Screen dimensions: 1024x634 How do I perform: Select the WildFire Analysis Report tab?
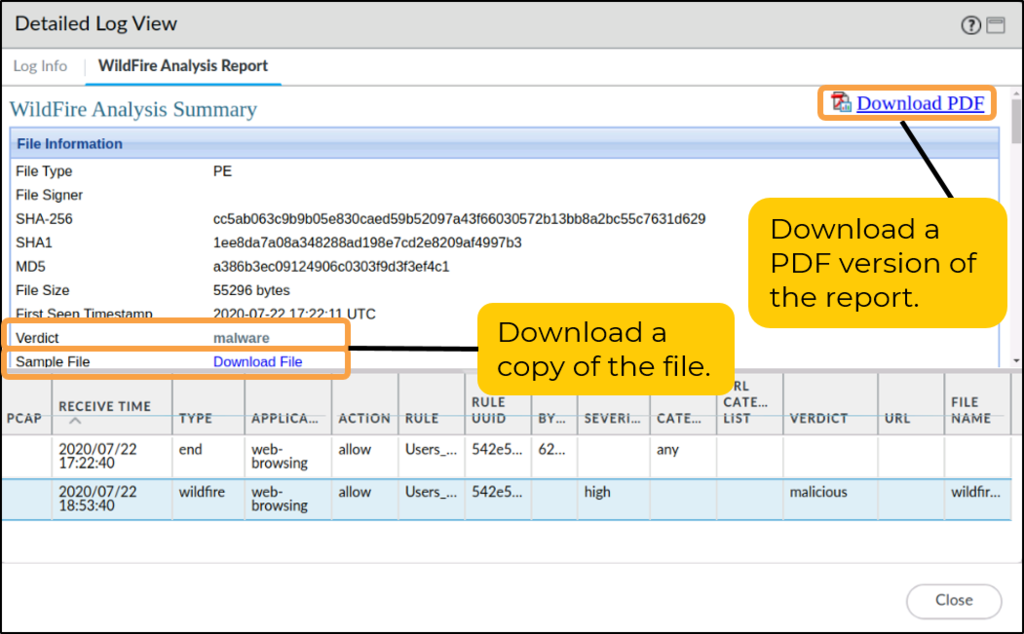point(183,66)
